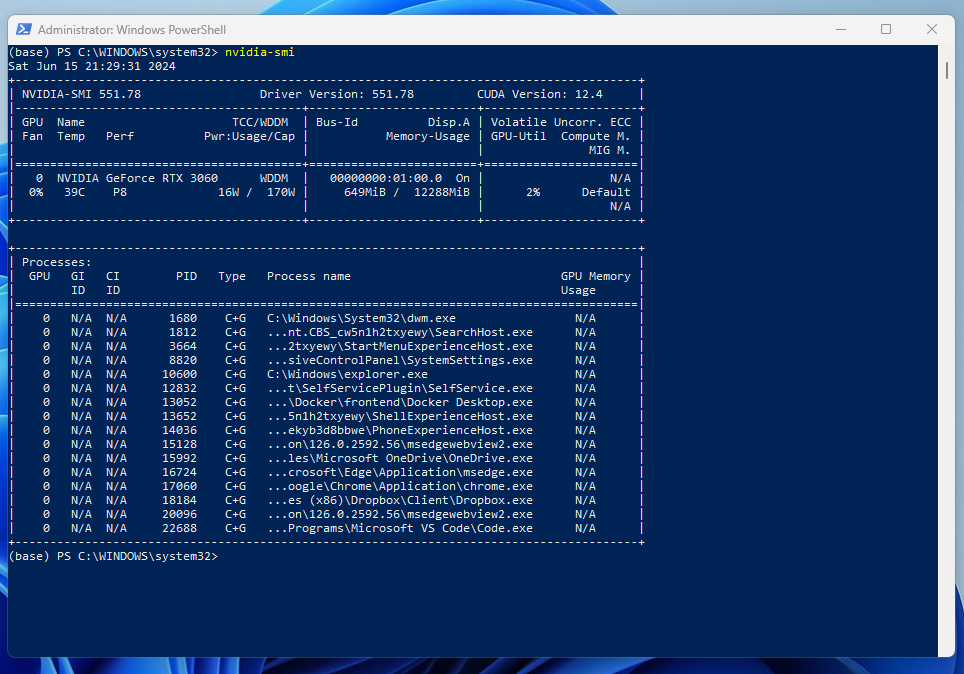Viewport: 964px width, 674px height.
Task: Click the 'Default' compute mode value
Action: pos(606,192)
